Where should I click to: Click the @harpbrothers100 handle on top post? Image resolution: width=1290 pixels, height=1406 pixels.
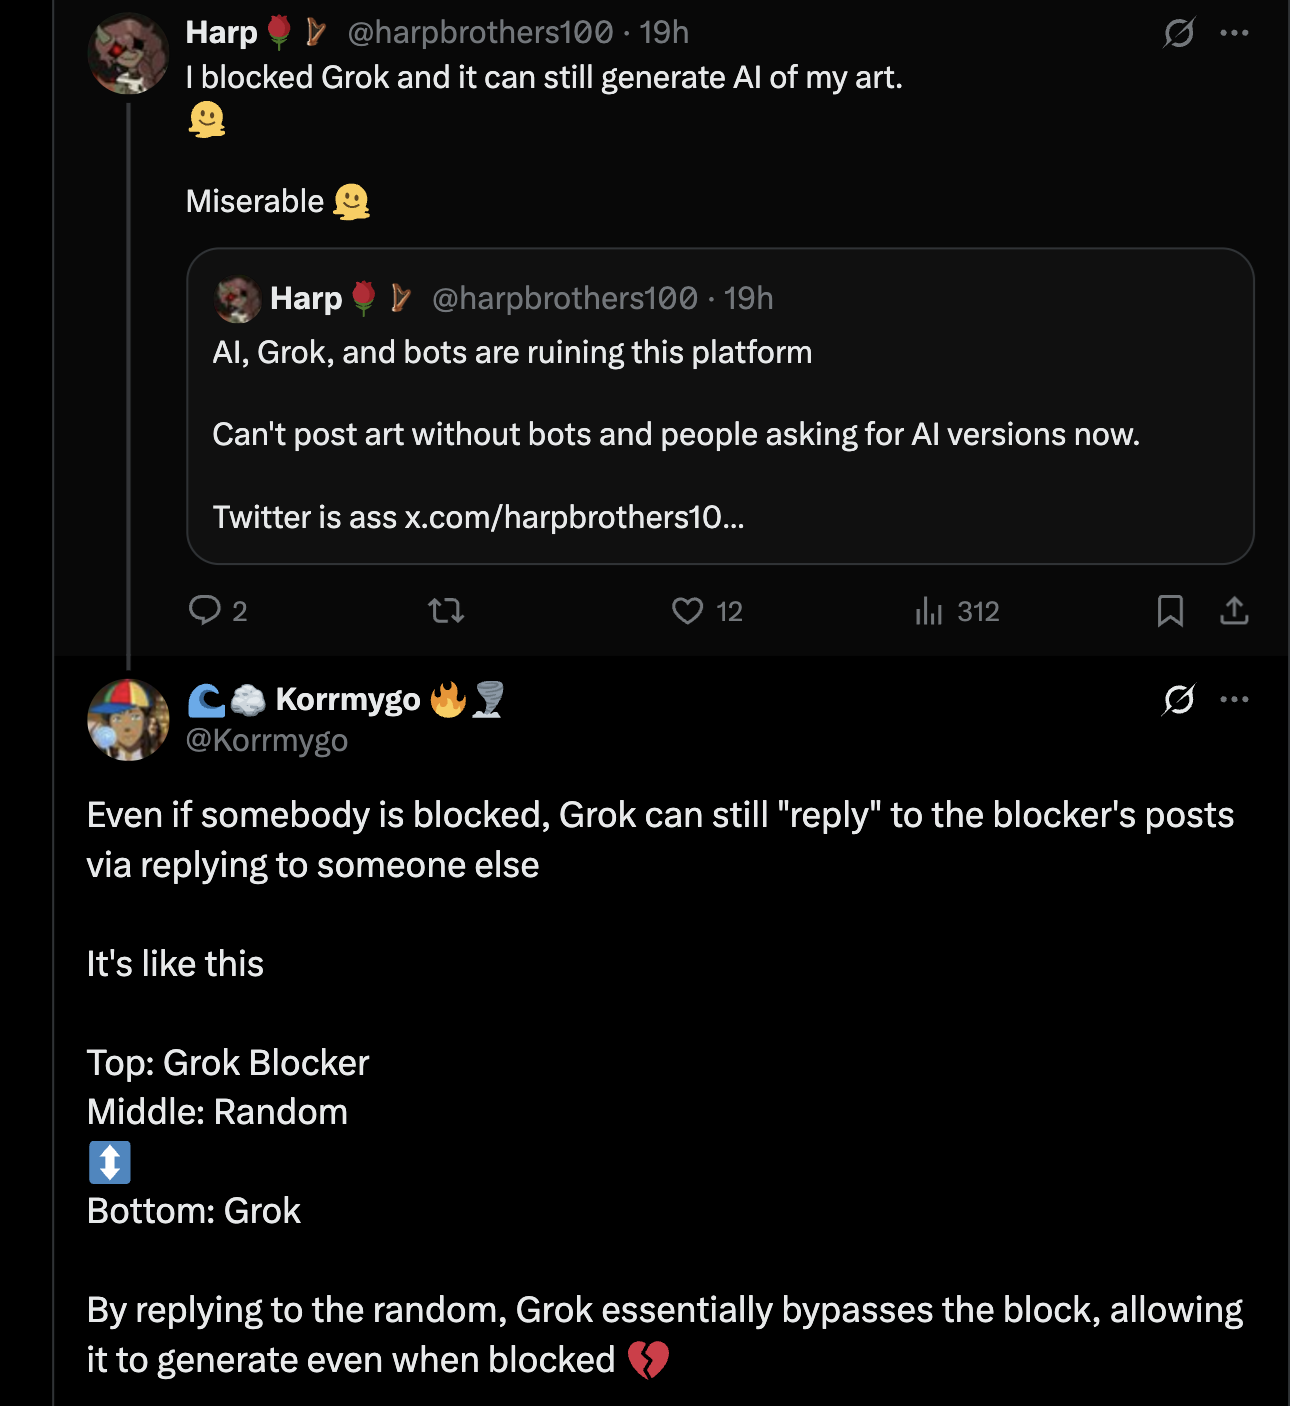(x=480, y=33)
